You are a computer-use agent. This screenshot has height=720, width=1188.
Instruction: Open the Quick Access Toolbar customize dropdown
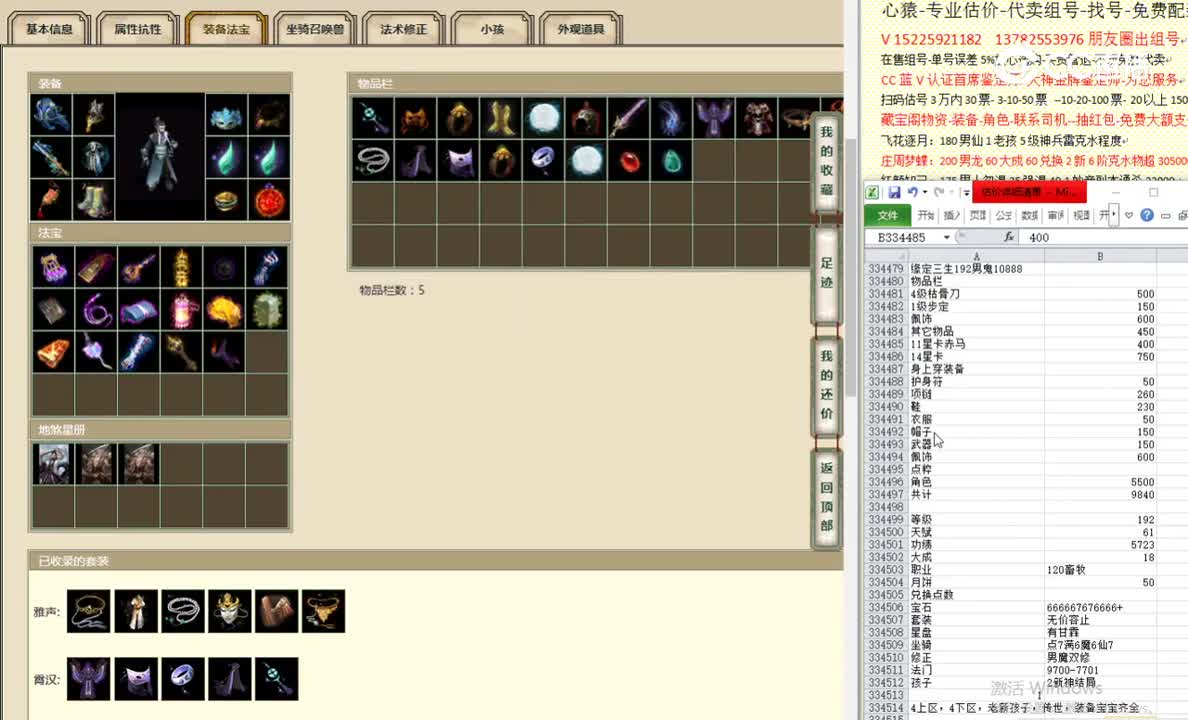(966, 192)
